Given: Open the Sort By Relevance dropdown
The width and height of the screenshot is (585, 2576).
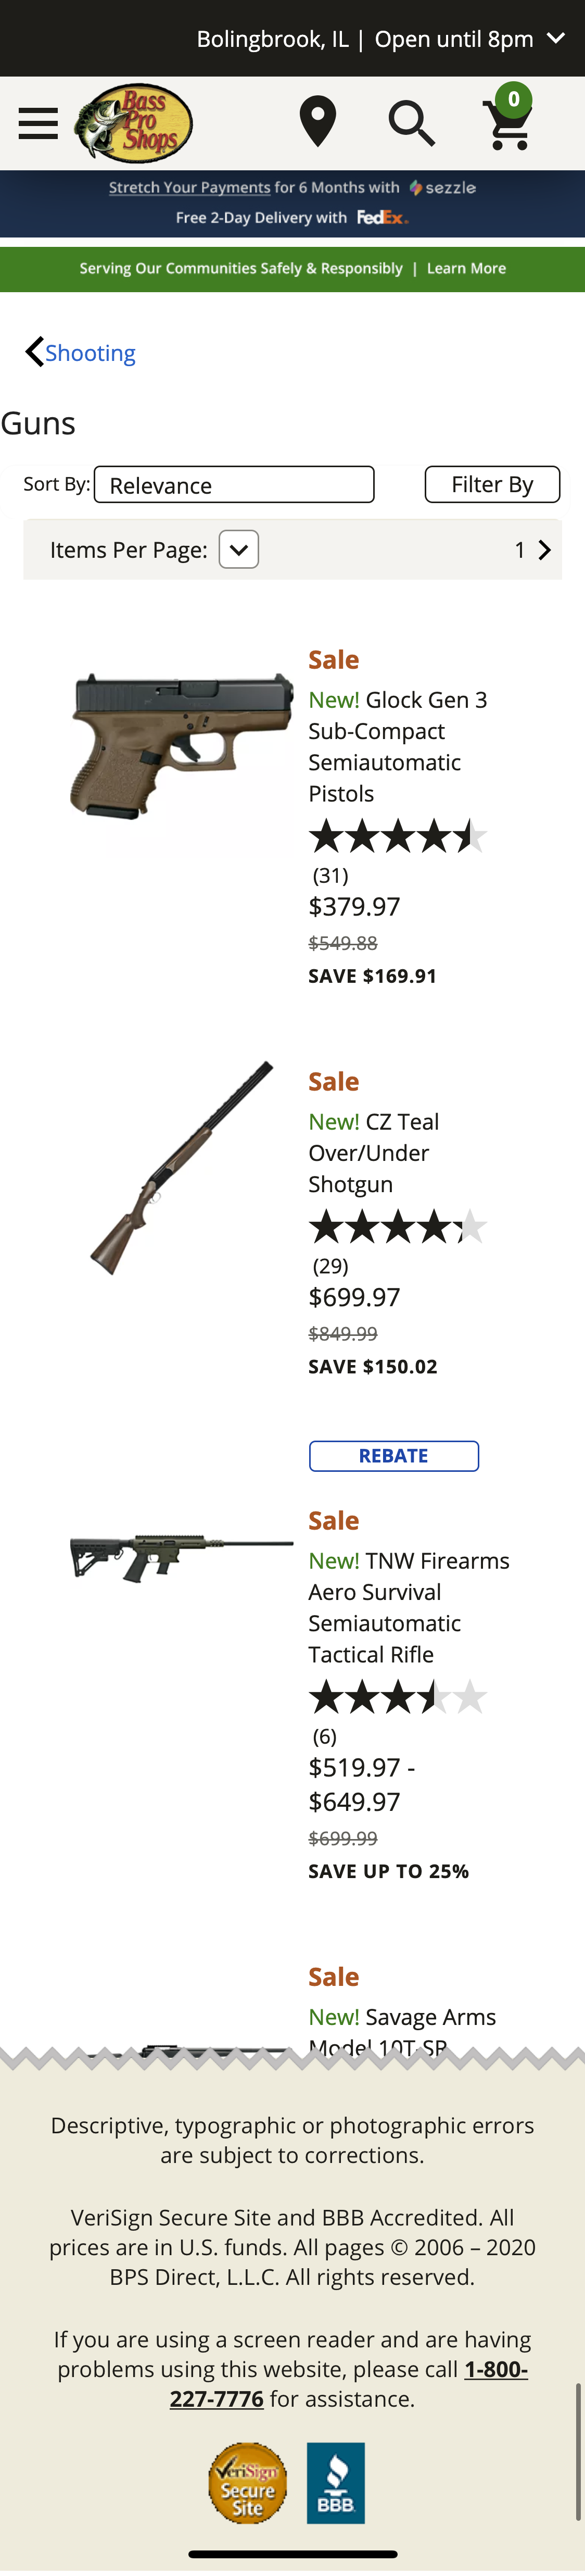Looking at the screenshot, I should click(x=234, y=485).
